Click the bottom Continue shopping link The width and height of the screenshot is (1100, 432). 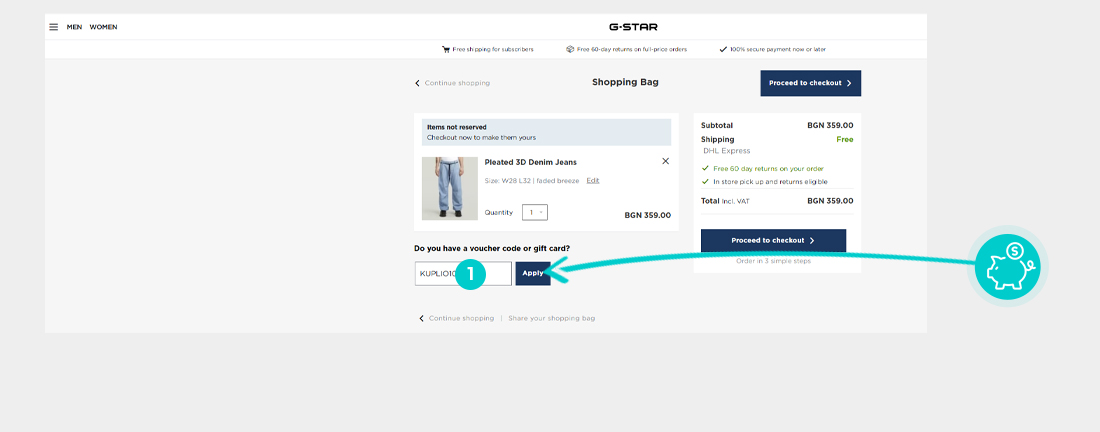pyautogui.click(x=461, y=318)
